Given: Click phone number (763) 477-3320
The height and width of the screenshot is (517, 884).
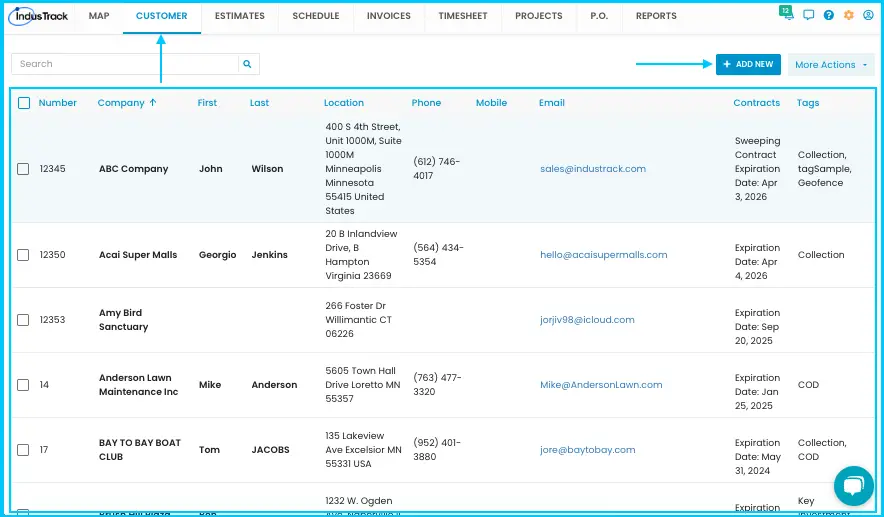Looking at the screenshot, I should tap(437, 385).
